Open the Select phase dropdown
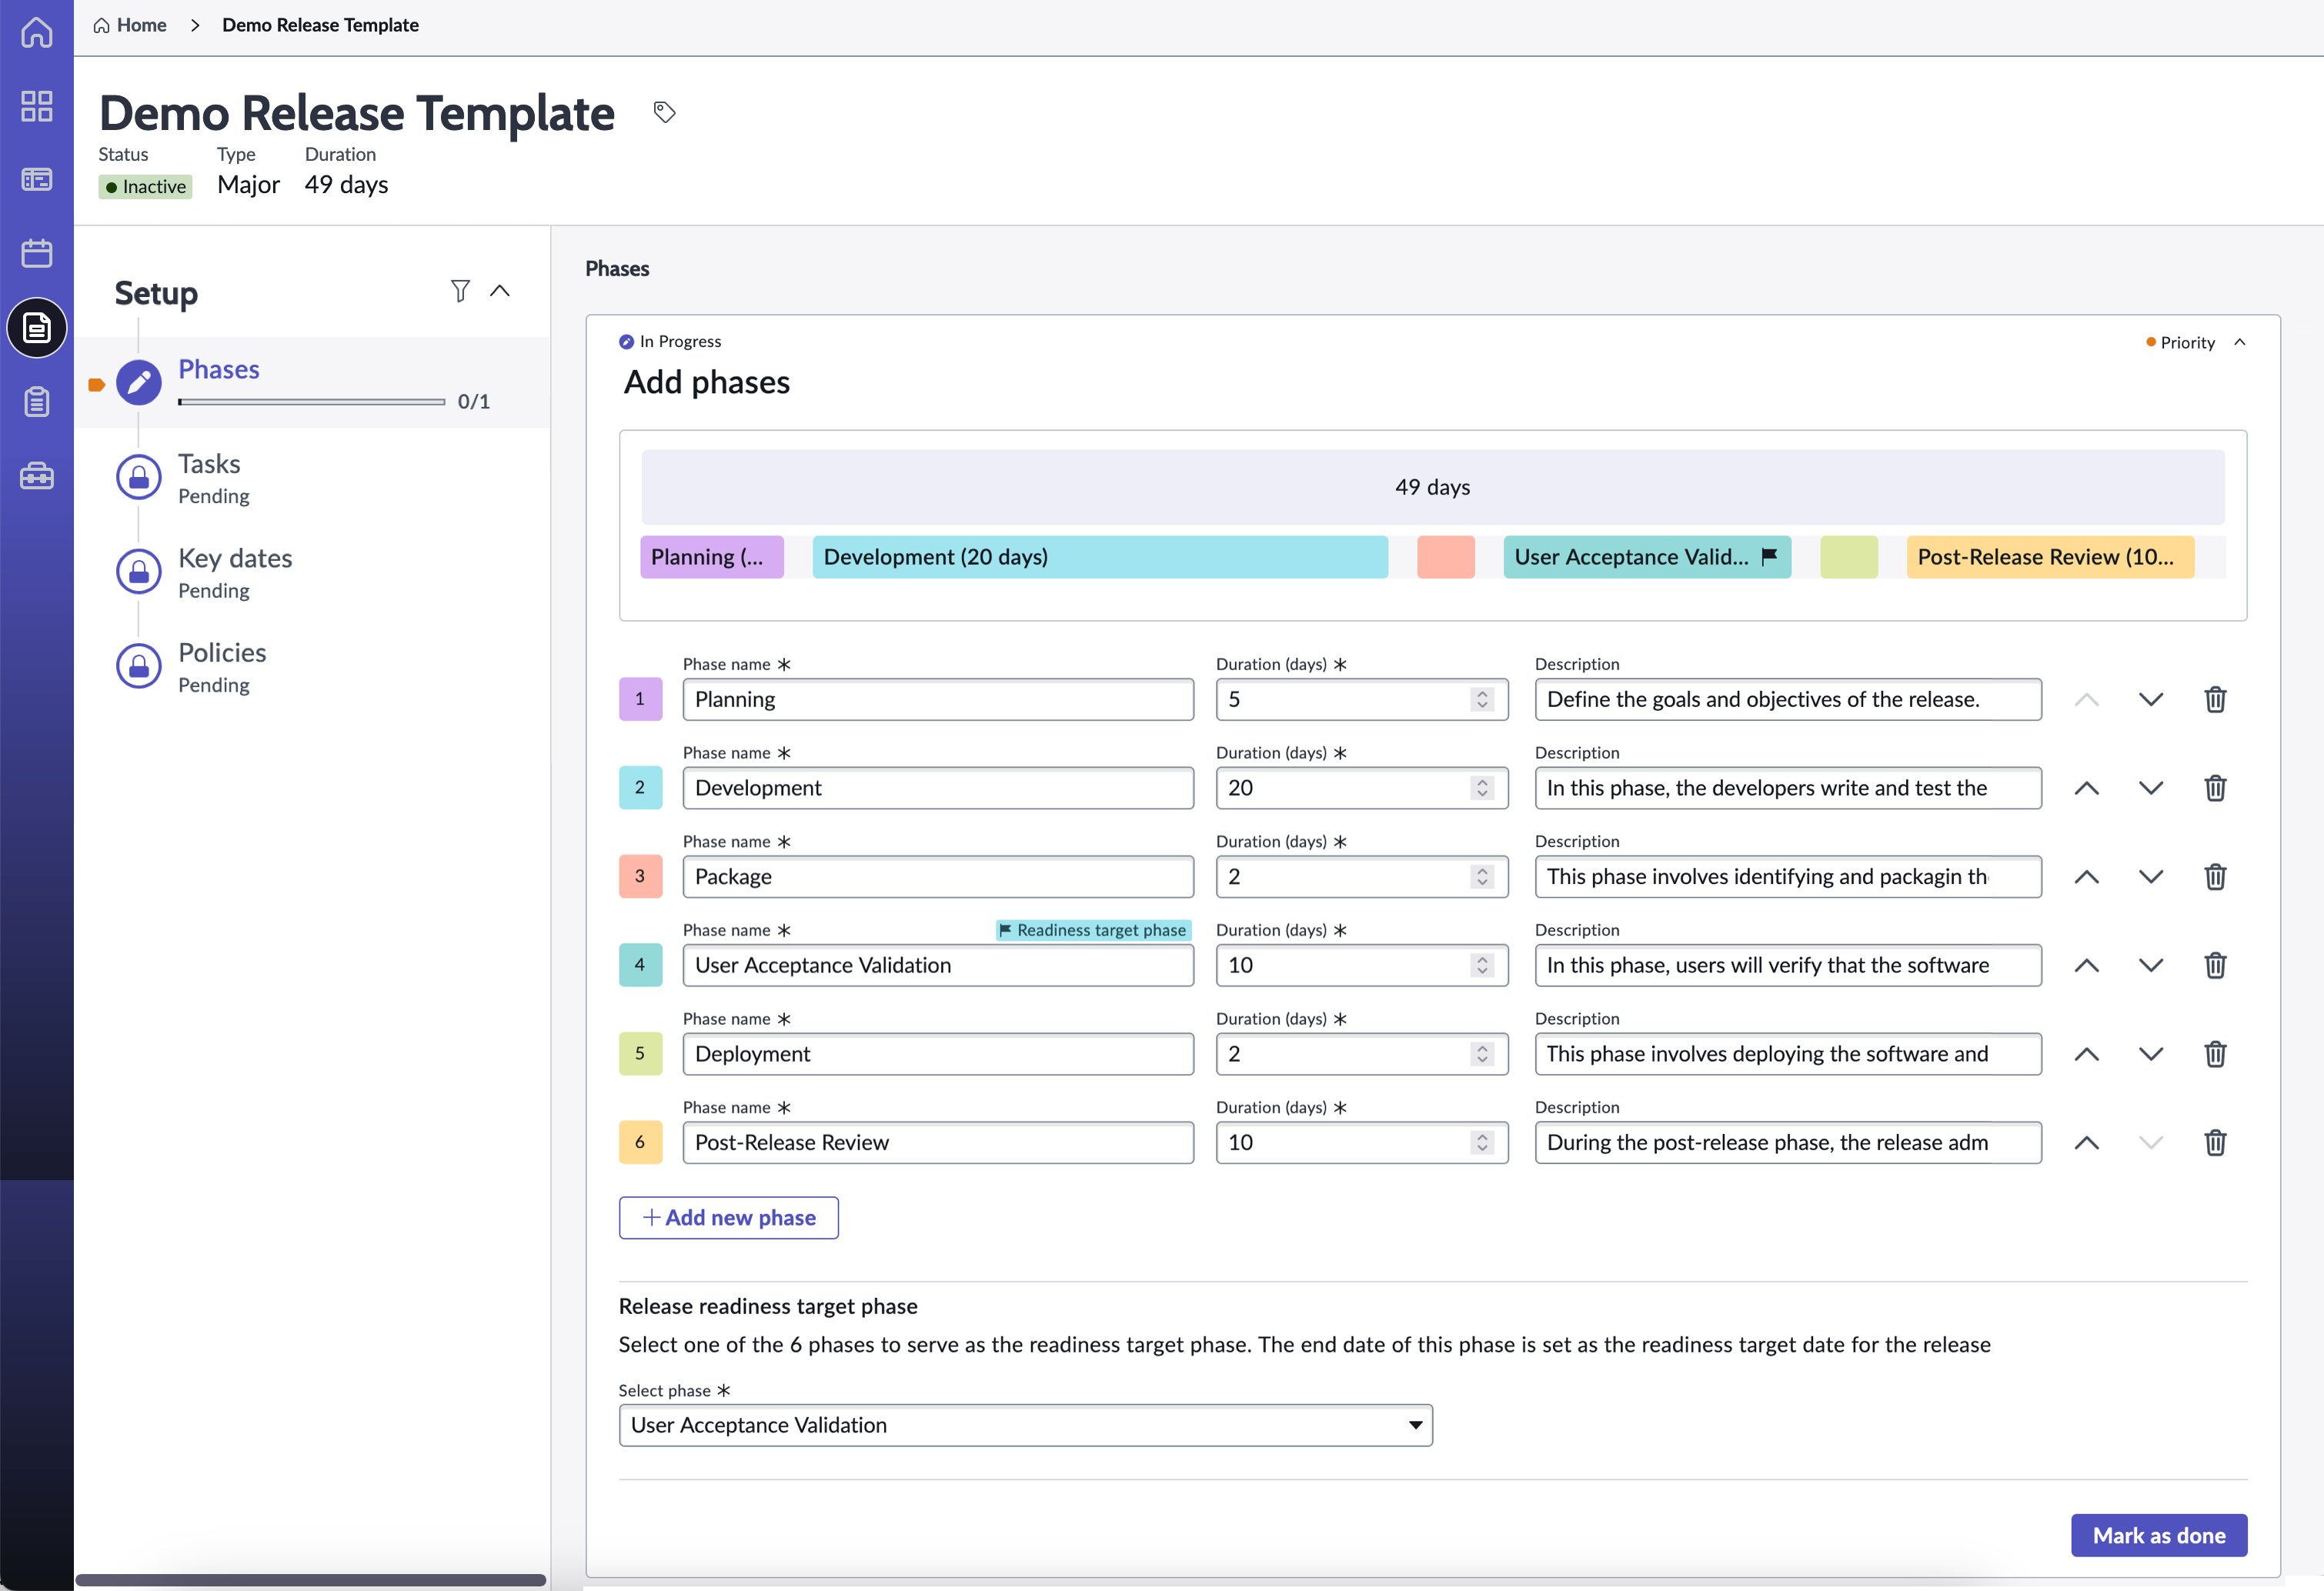 point(1025,1425)
